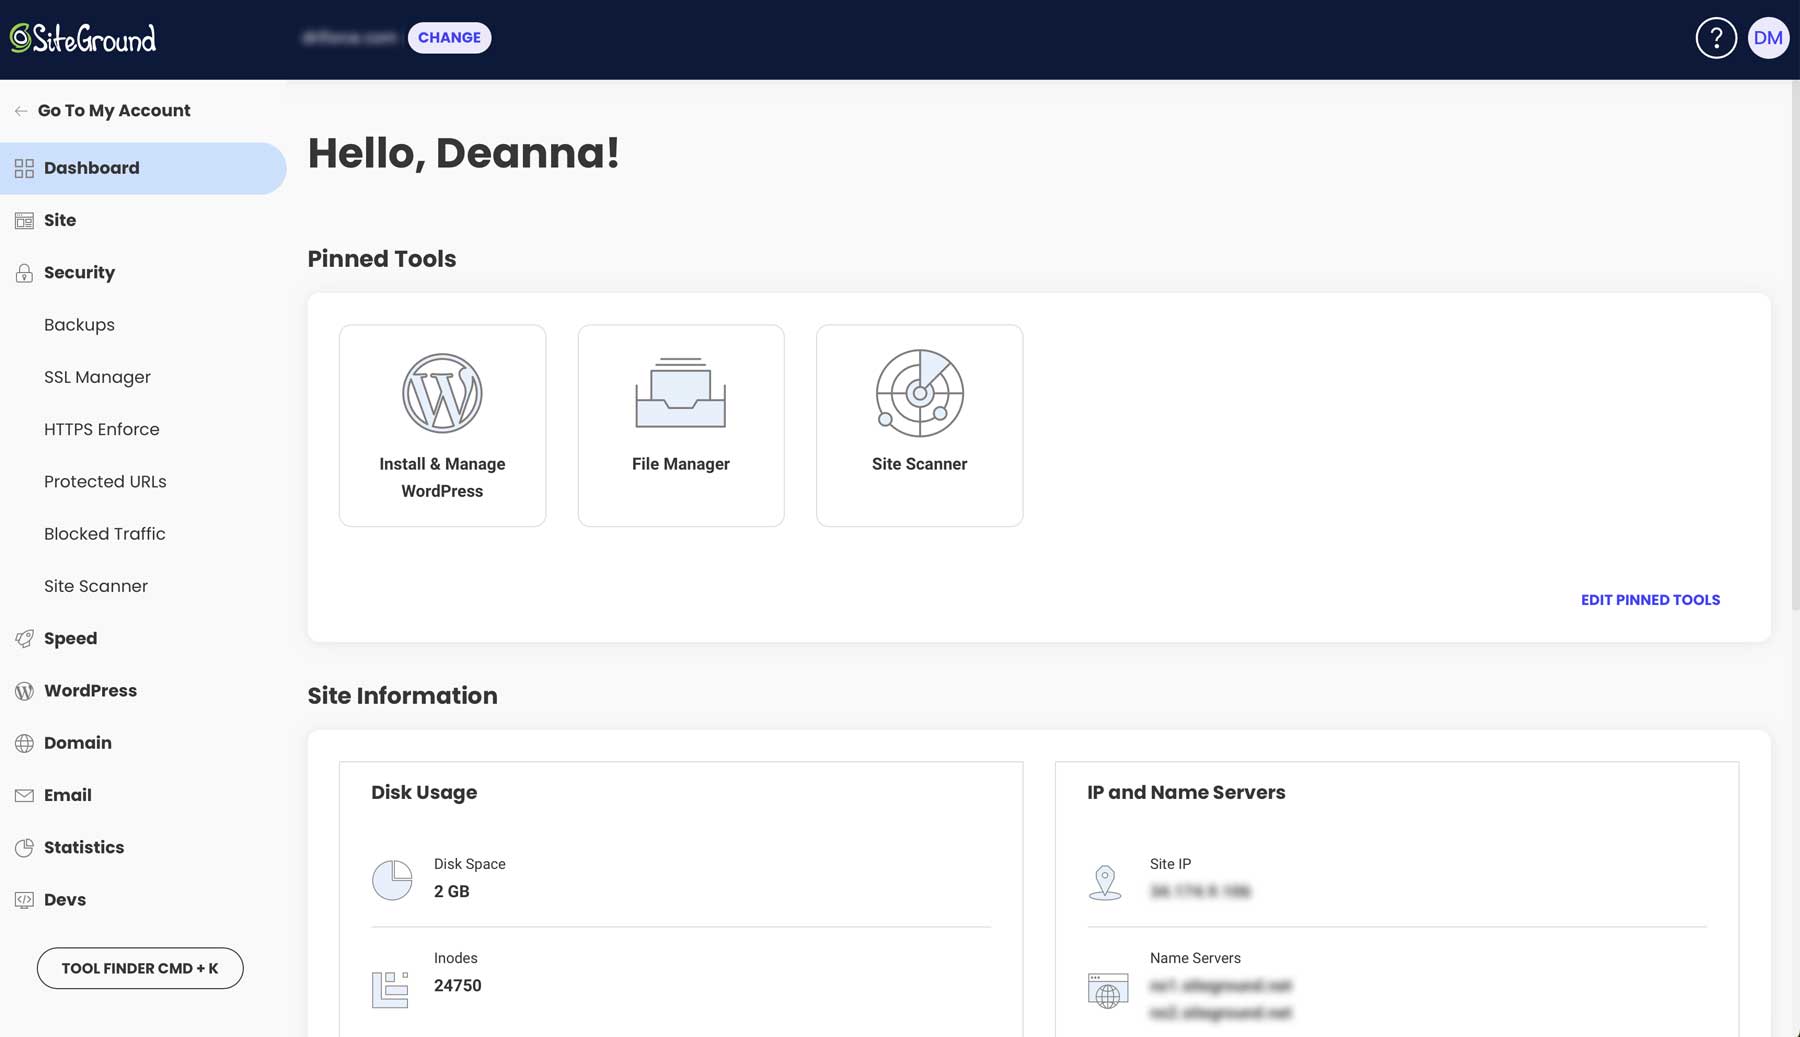Click the Security lock icon in sidebar
Viewport: 1800px width, 1037px height.
(x=23, y=272)
